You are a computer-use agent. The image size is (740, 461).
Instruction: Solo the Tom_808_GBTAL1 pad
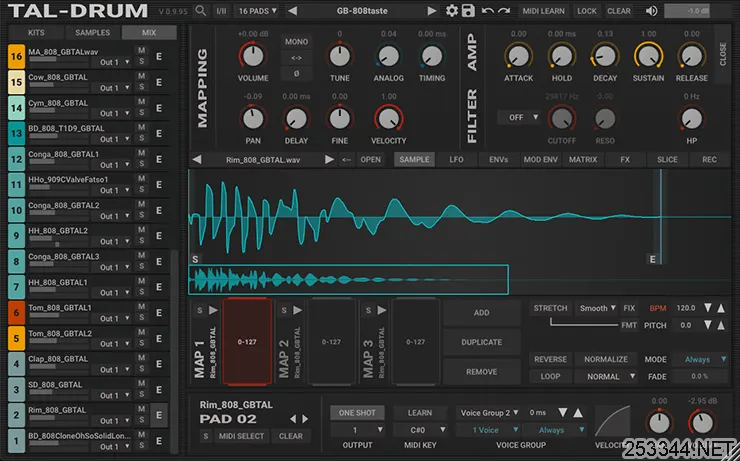141,318
